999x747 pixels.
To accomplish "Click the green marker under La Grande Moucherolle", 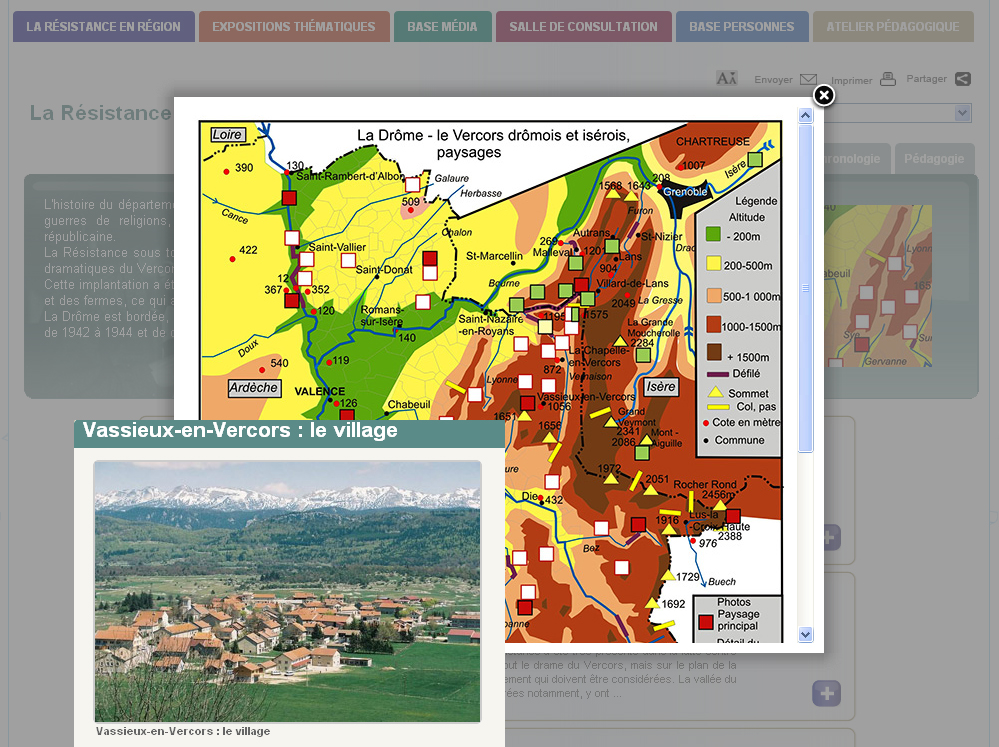I will [x=643, y=355].
